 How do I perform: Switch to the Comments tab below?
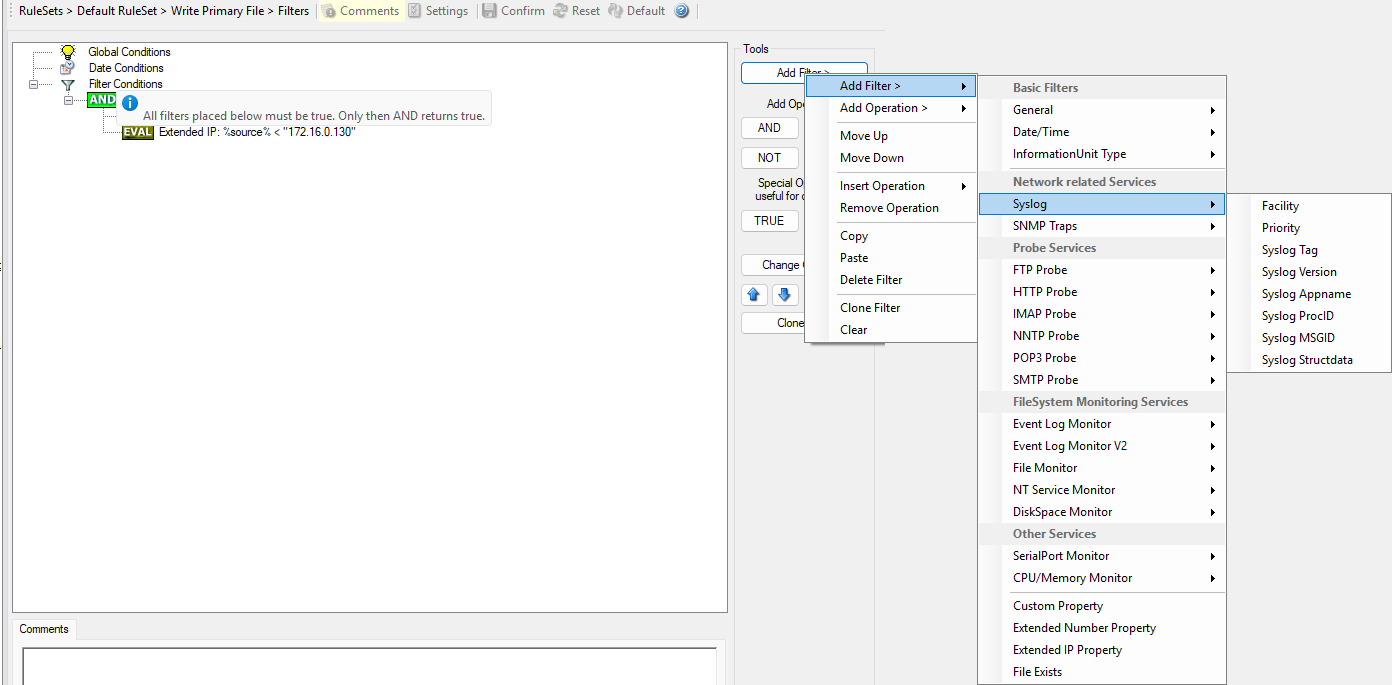44,629
